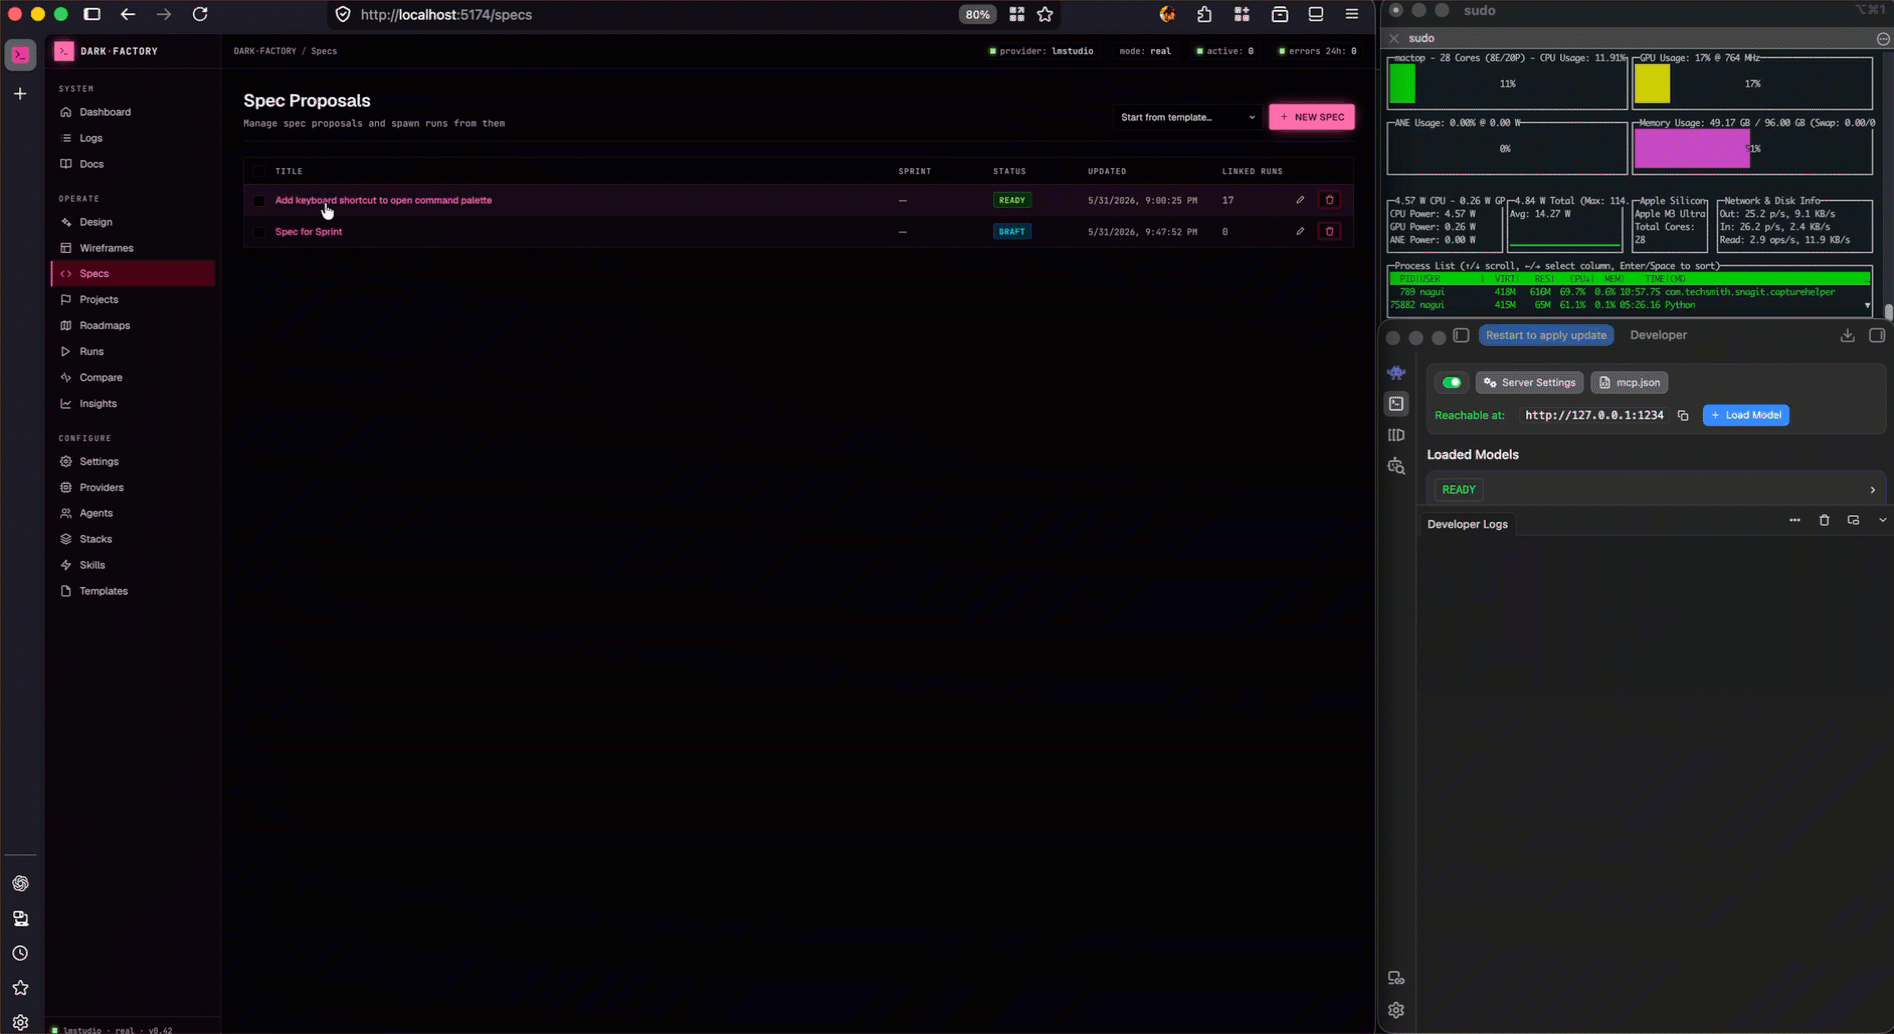Click the plus icon in browser left strip
This screenshot has height=1034, width=1894.
pyautogui.click(x=20, y=93)
